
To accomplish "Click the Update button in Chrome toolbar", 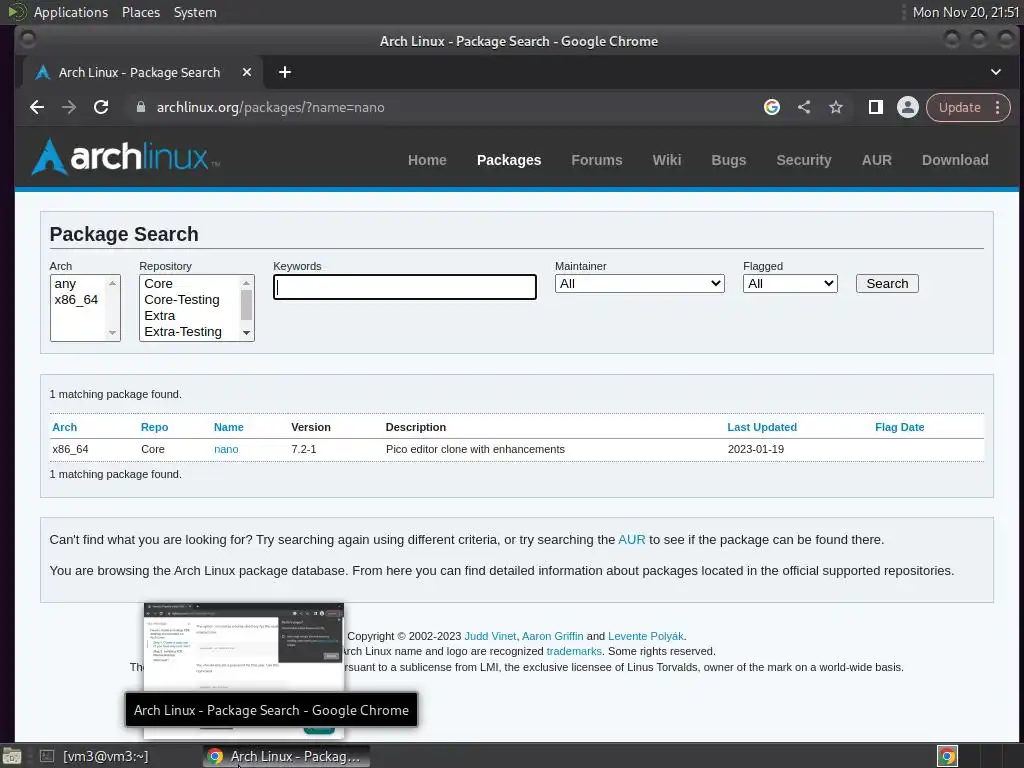I will tap(959, 107).
